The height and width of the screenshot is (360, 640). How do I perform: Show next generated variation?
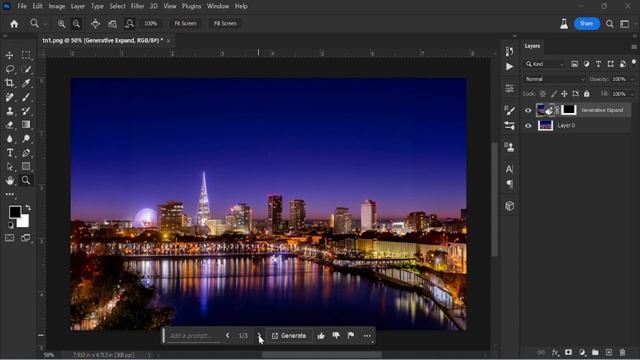click(259, 336)
